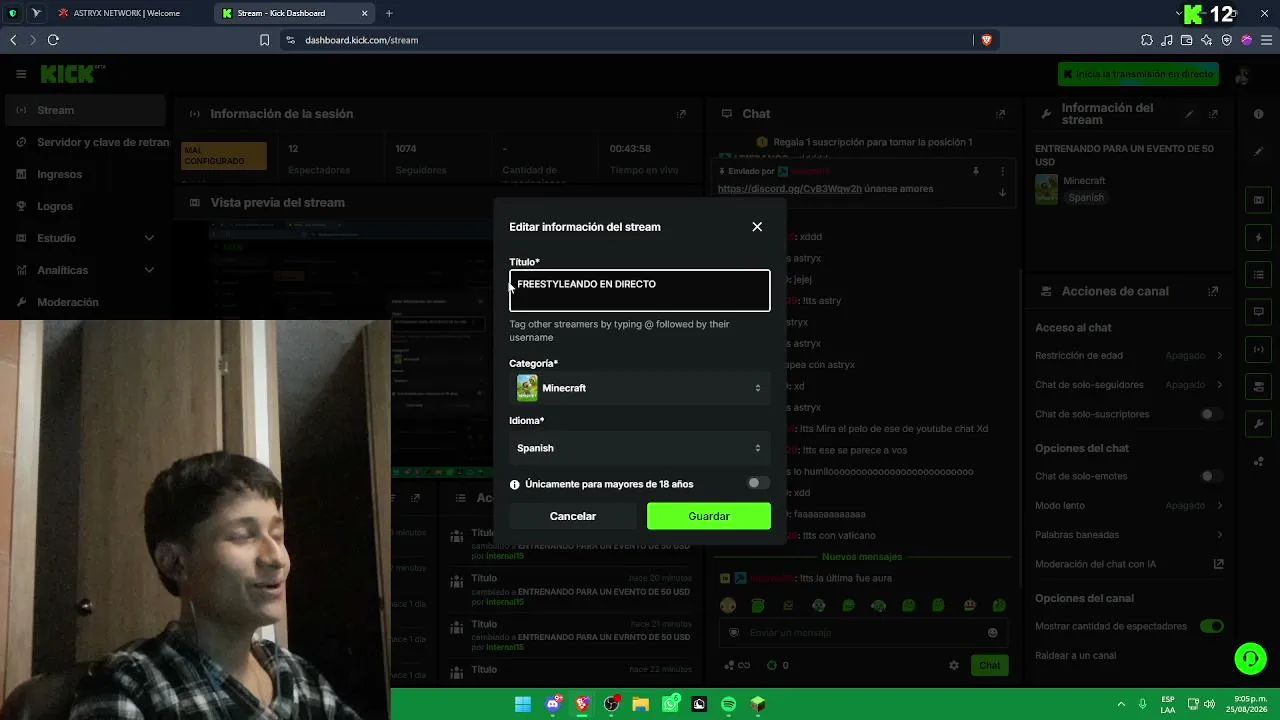Screen dimensions: 1280x720
Task: Toggle Únicamente para mayores de 18 años
Action: click(x=758, y=484)
